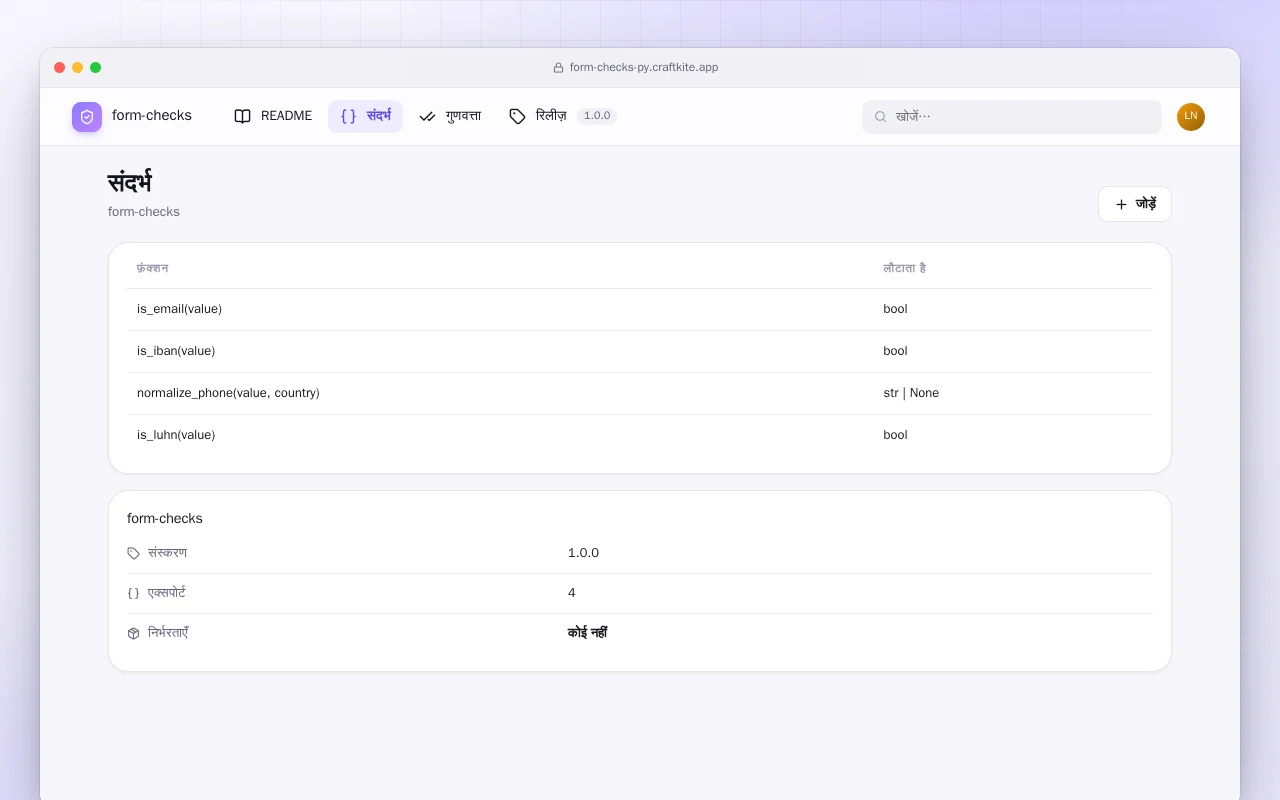Click the form-checks subtitle under संदर्भ
This screenshot has height=800, width=1280.
coord(144,212)
